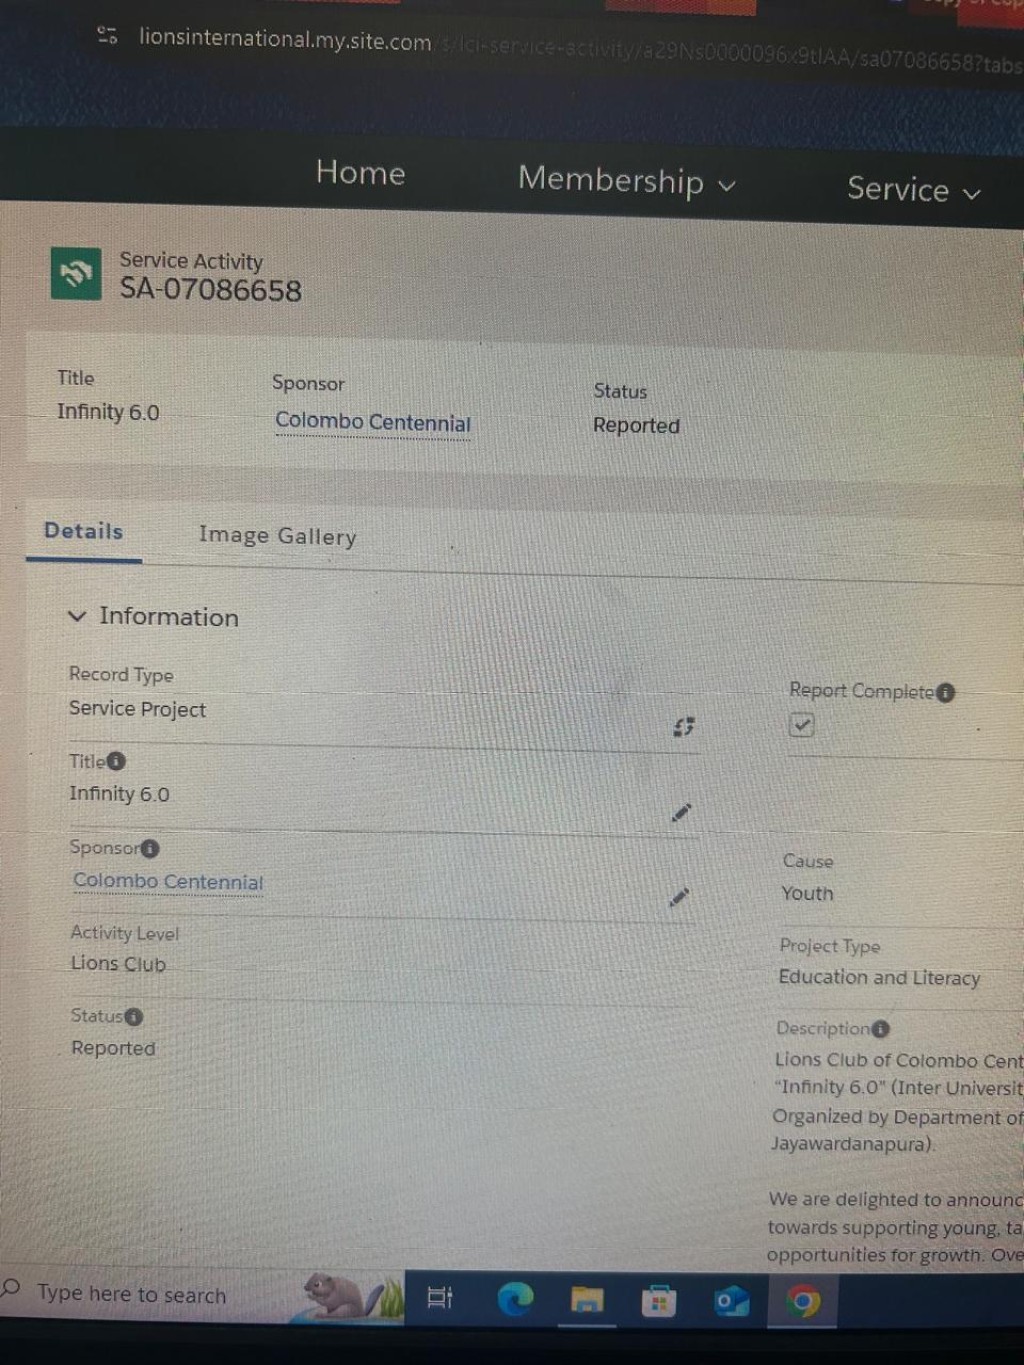Show info tooltip for Sponsor field
This screenshot has width=1024, height=1365.
click(x=150, y=848)
